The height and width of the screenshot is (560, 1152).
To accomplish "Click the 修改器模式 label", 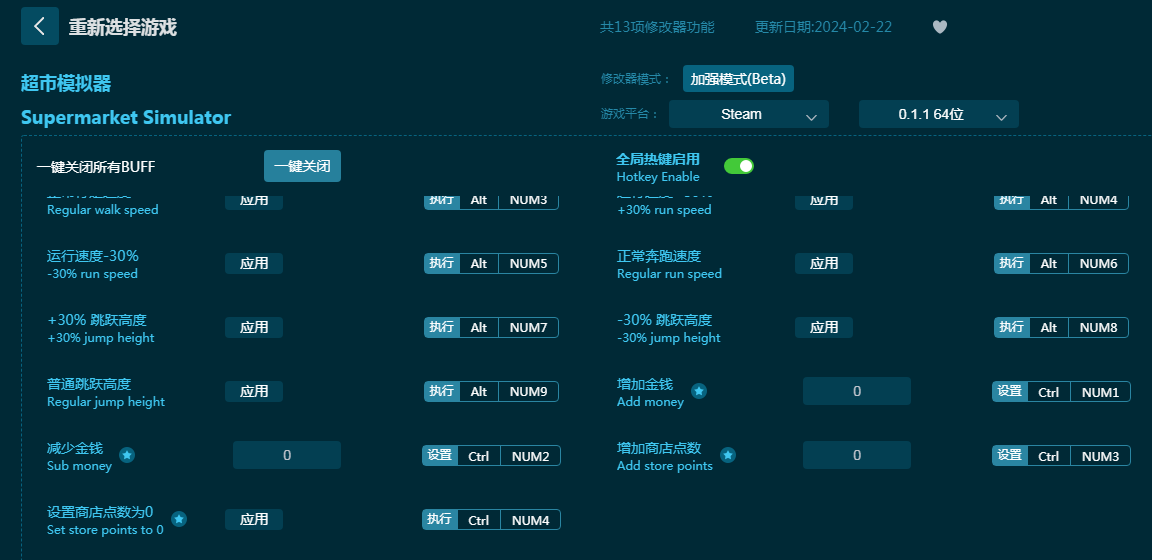I will (636, 79).
